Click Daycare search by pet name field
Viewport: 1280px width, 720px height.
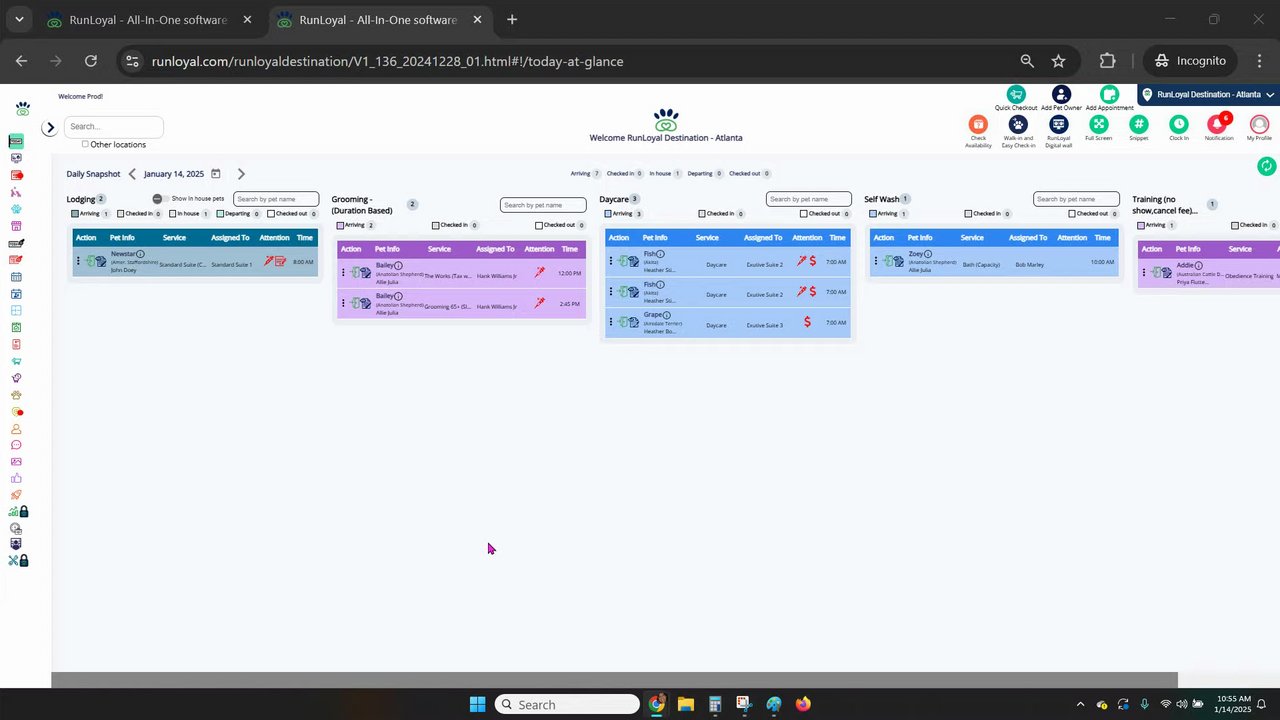809,199
